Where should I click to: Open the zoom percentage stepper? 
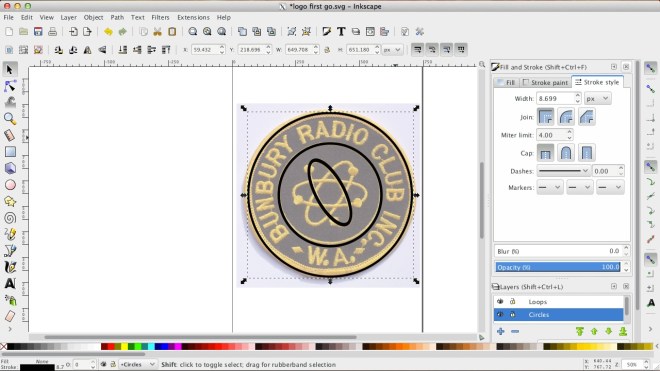click(647, 364)
